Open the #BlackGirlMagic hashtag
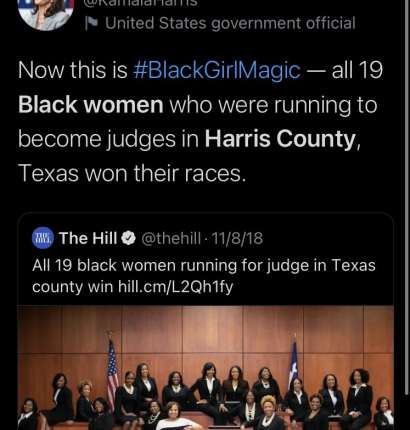The width and height of the screenshot is (410, 430). coord(217,70)
